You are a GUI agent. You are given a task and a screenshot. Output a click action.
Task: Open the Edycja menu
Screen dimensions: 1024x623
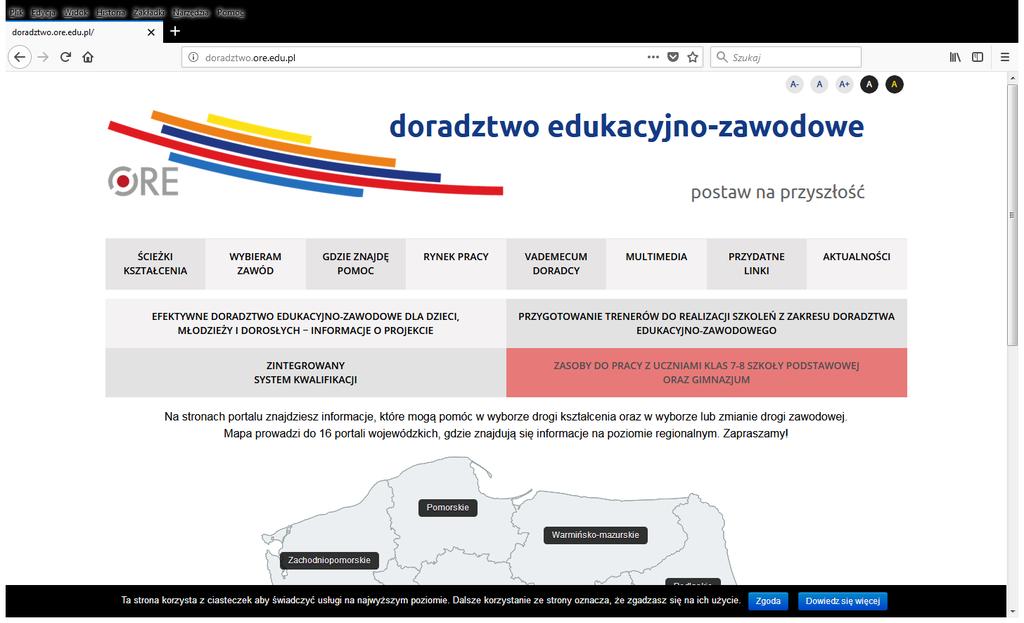click(x=44, y=12)
